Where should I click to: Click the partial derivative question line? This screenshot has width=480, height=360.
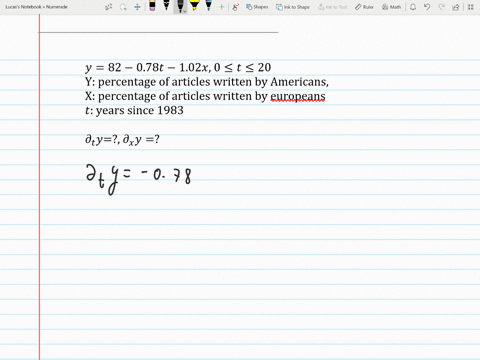tap(122, 139)
